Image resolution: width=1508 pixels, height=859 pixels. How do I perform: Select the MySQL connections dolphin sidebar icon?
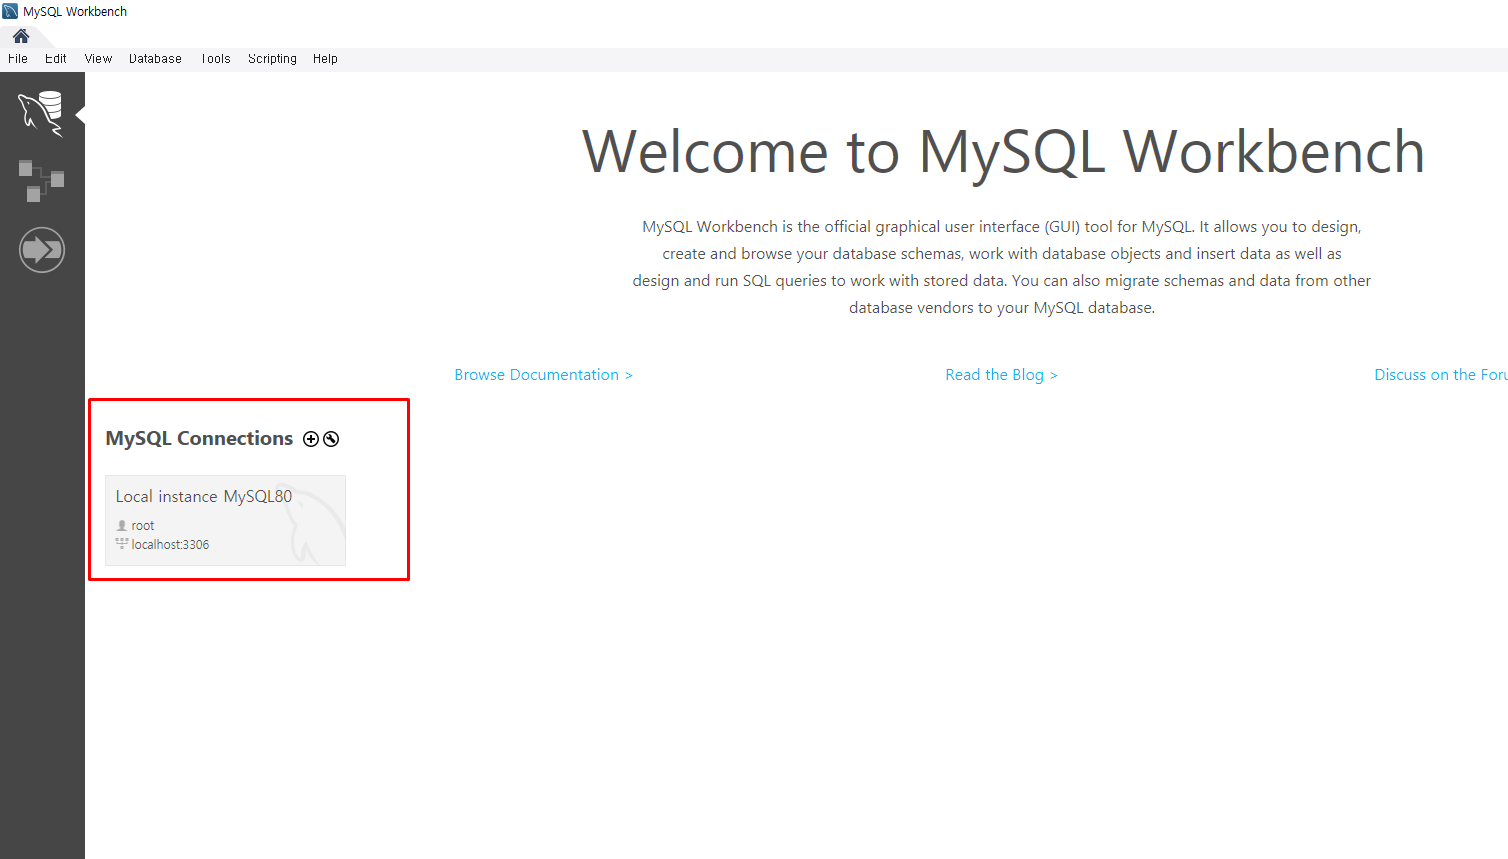(x=41, y=112)
